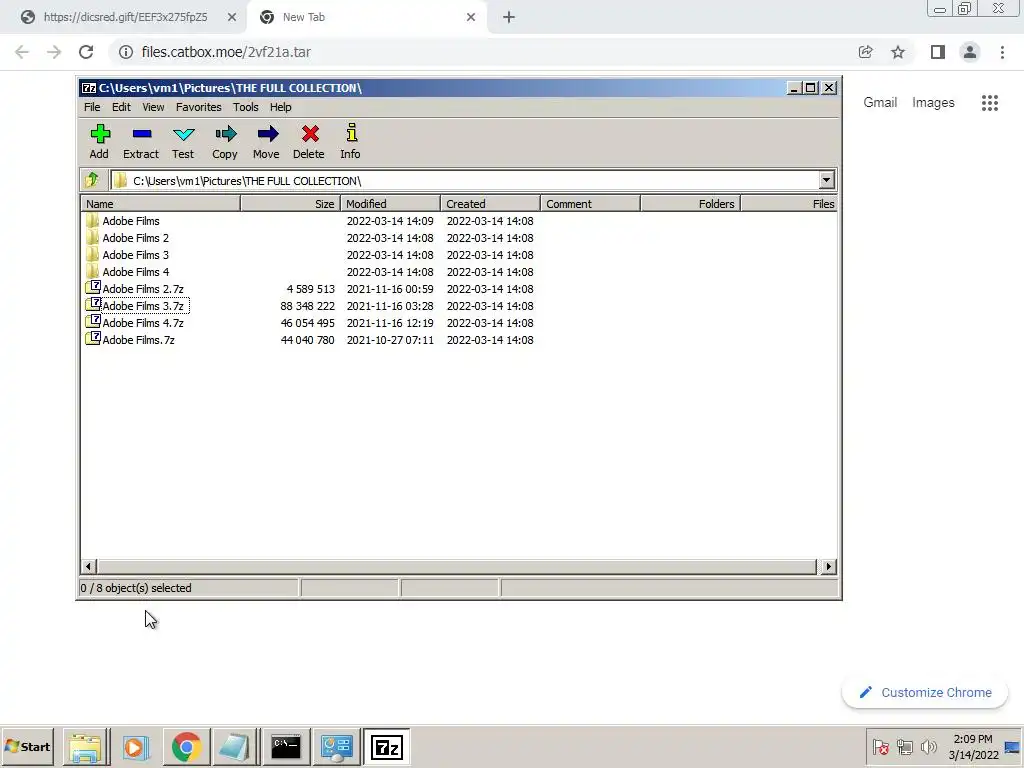Click the Chrome share page icon

(865, 52)
